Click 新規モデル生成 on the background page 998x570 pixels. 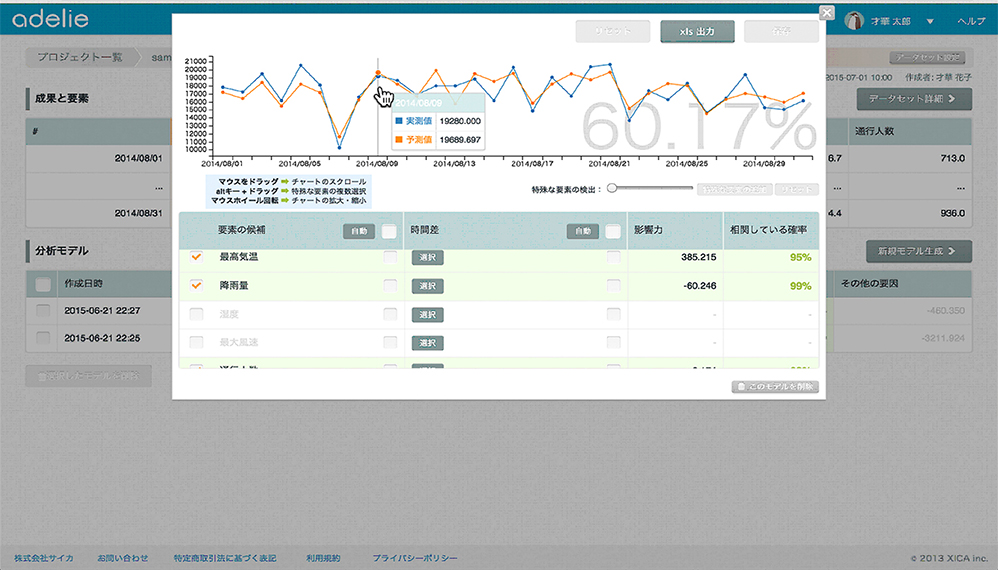918,251
